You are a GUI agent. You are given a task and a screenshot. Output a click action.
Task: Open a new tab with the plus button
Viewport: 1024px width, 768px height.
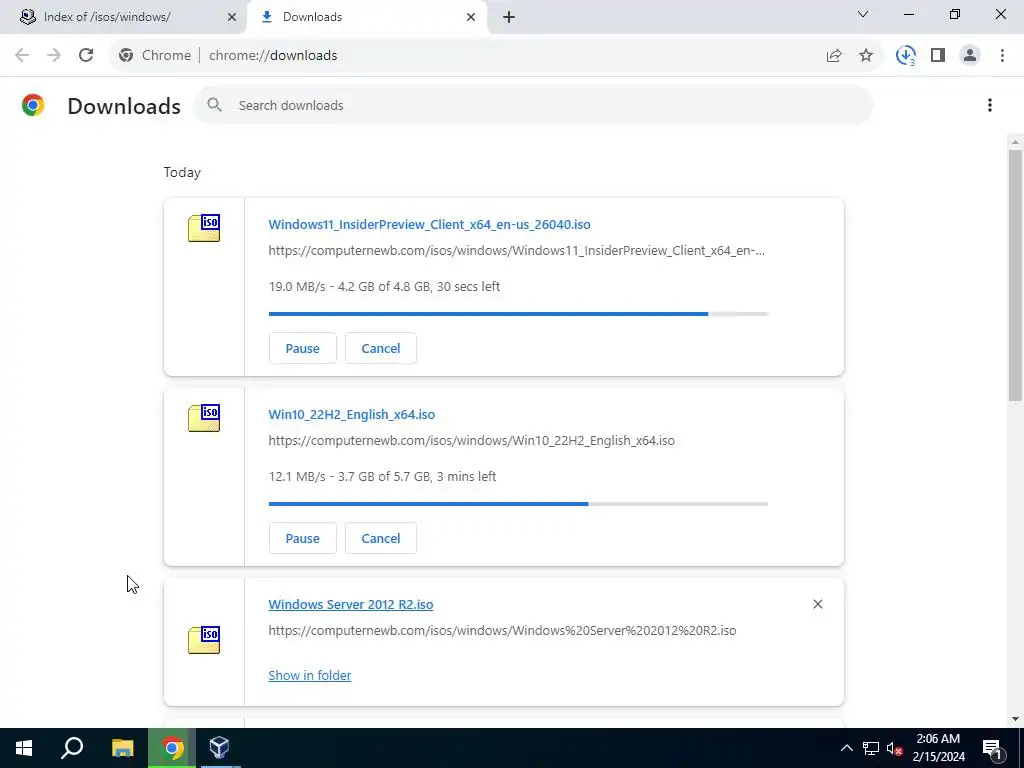(509, 17)
